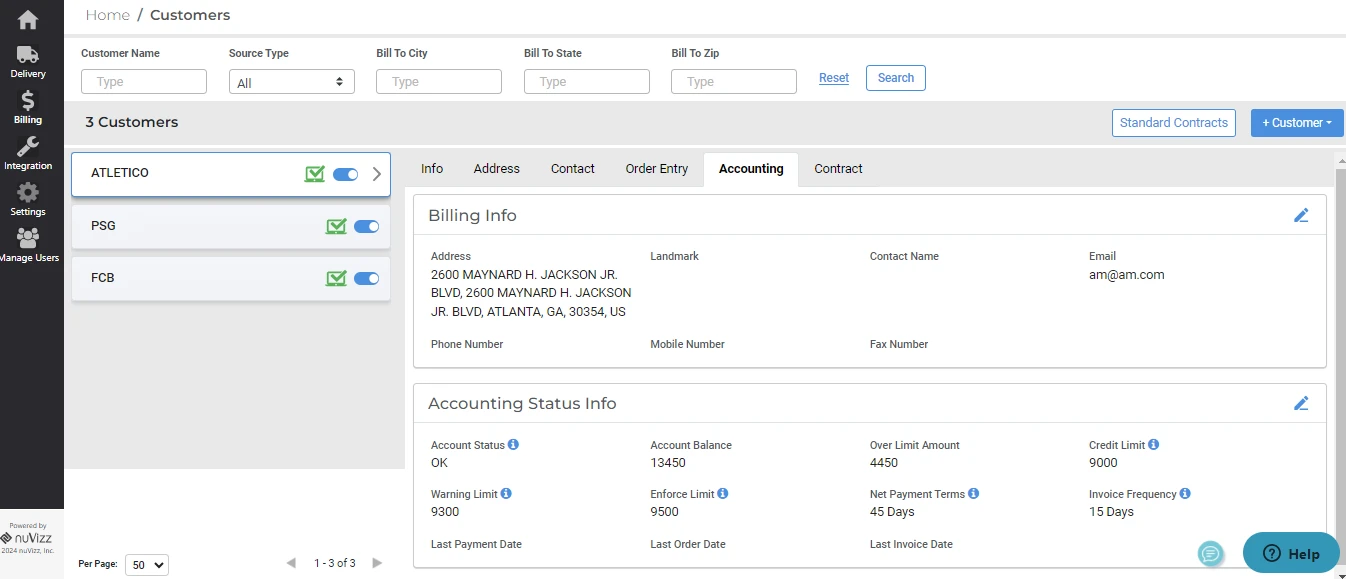The height and width of the screenshot is (579, 1346).
Task: Open the Delivery truck section
Action: click(x=28, y=61)
